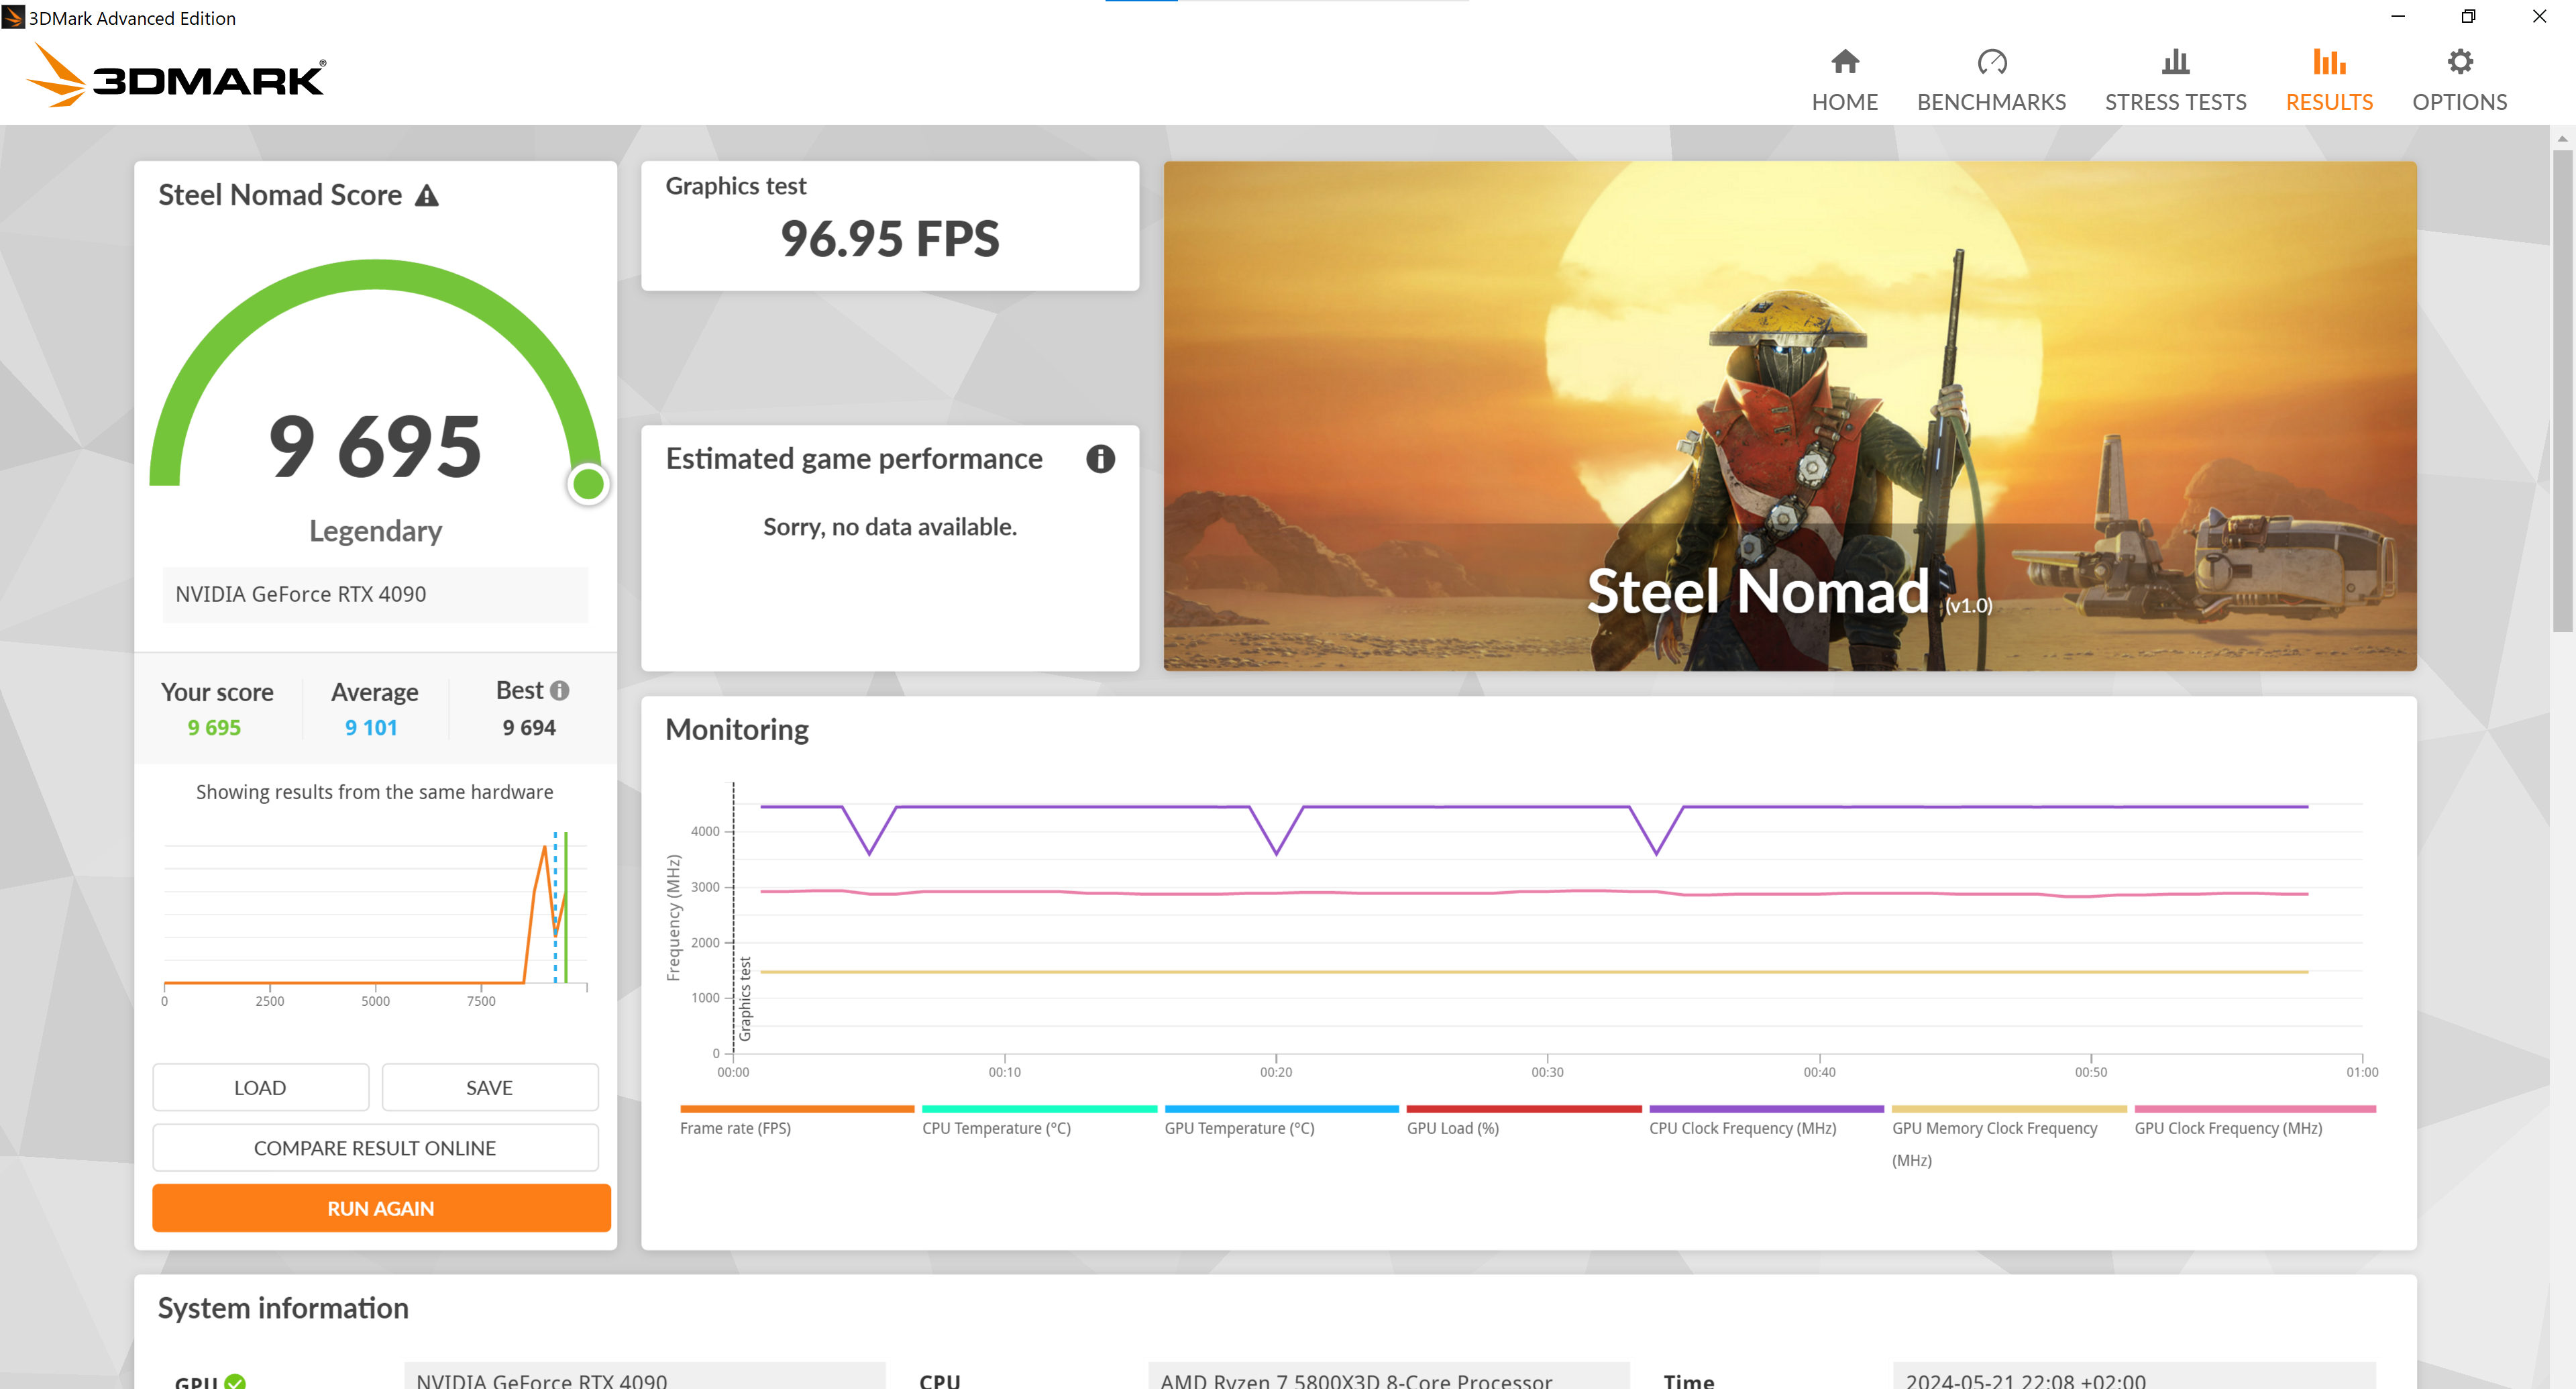
Task: Click GPU Memory Clock Frequency yellow swatch
Action: [2008, 1109]
